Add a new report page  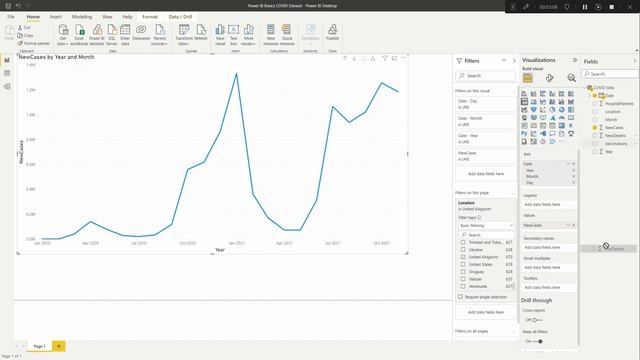tap(58, 346)
